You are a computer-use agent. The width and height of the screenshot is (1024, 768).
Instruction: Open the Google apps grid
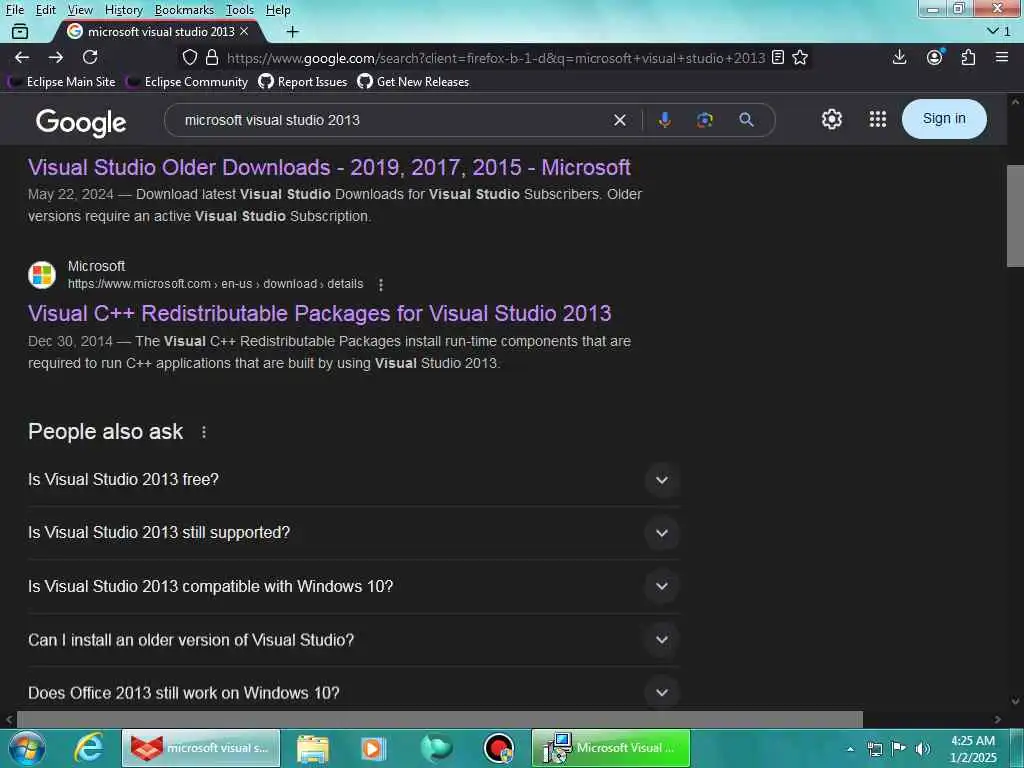tap(878, 119)
